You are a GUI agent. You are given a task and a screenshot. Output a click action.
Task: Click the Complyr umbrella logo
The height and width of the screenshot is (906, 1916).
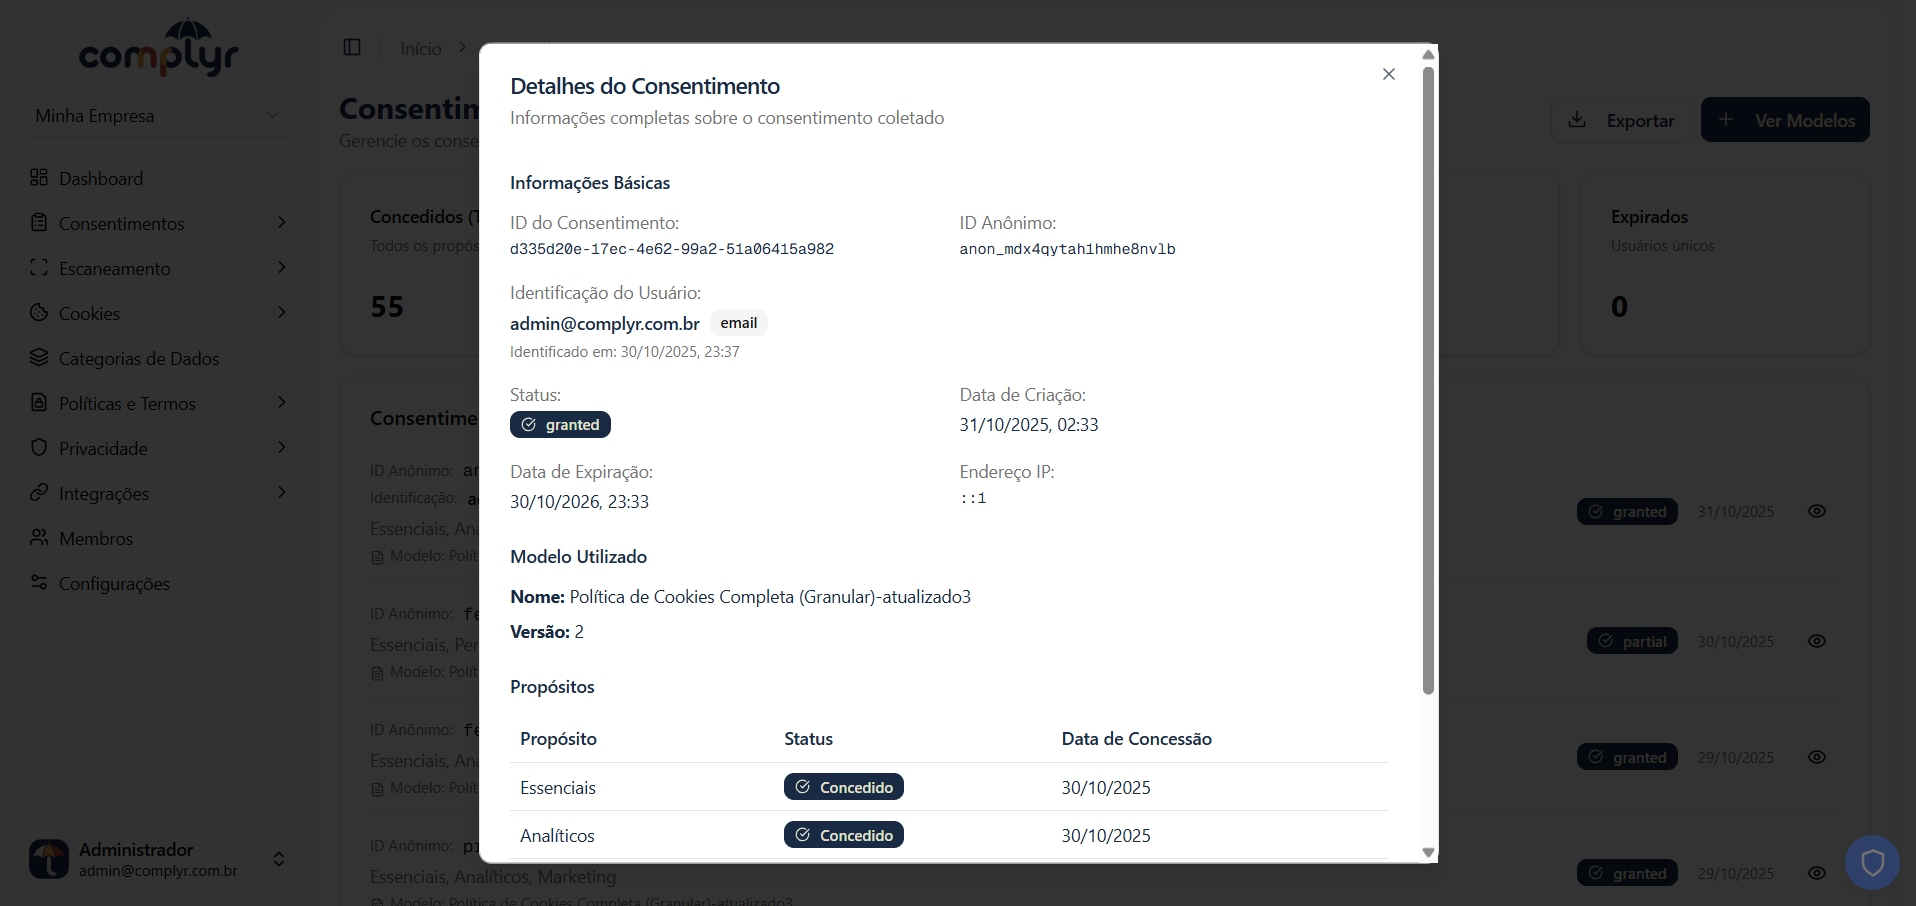[158, 46]
